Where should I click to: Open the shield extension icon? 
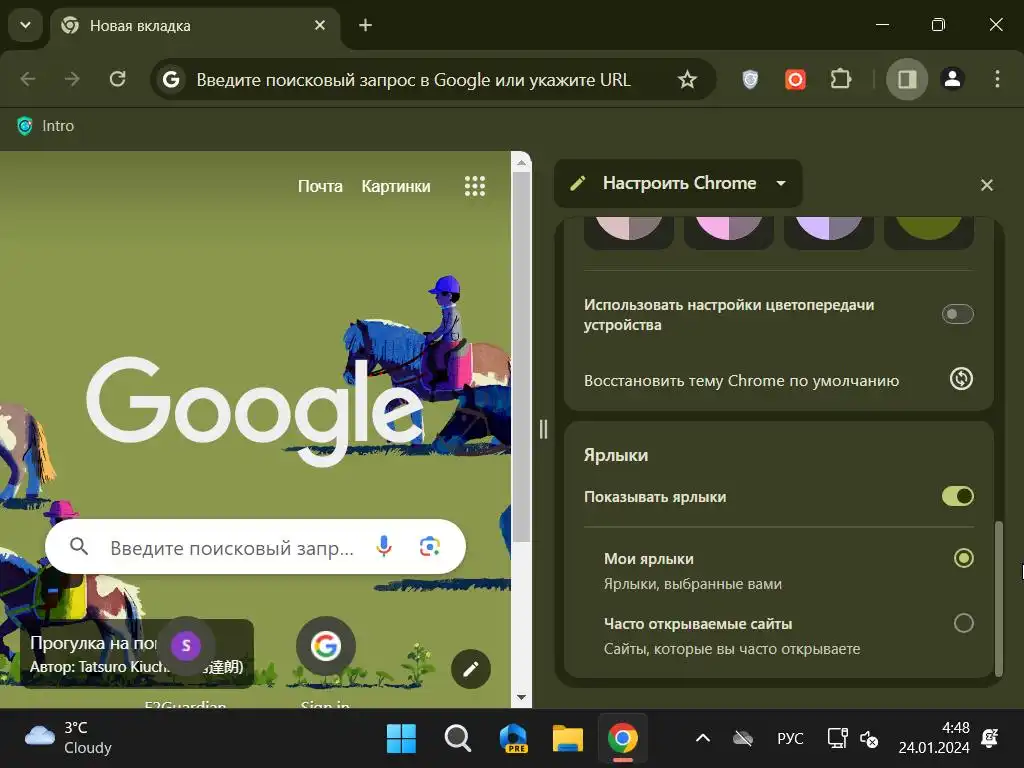[x=750, y=80]
